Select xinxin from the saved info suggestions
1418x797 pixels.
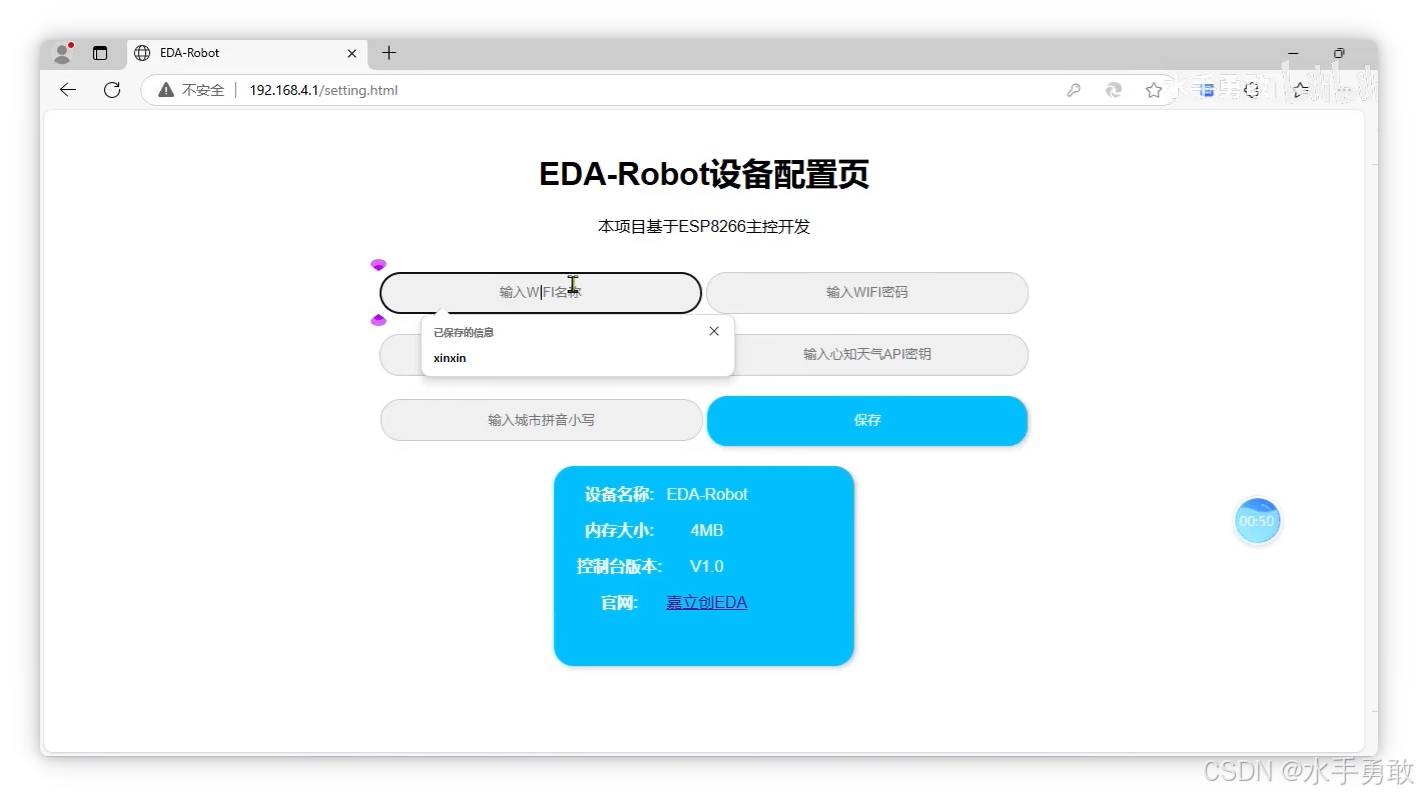tap(449, 357)
